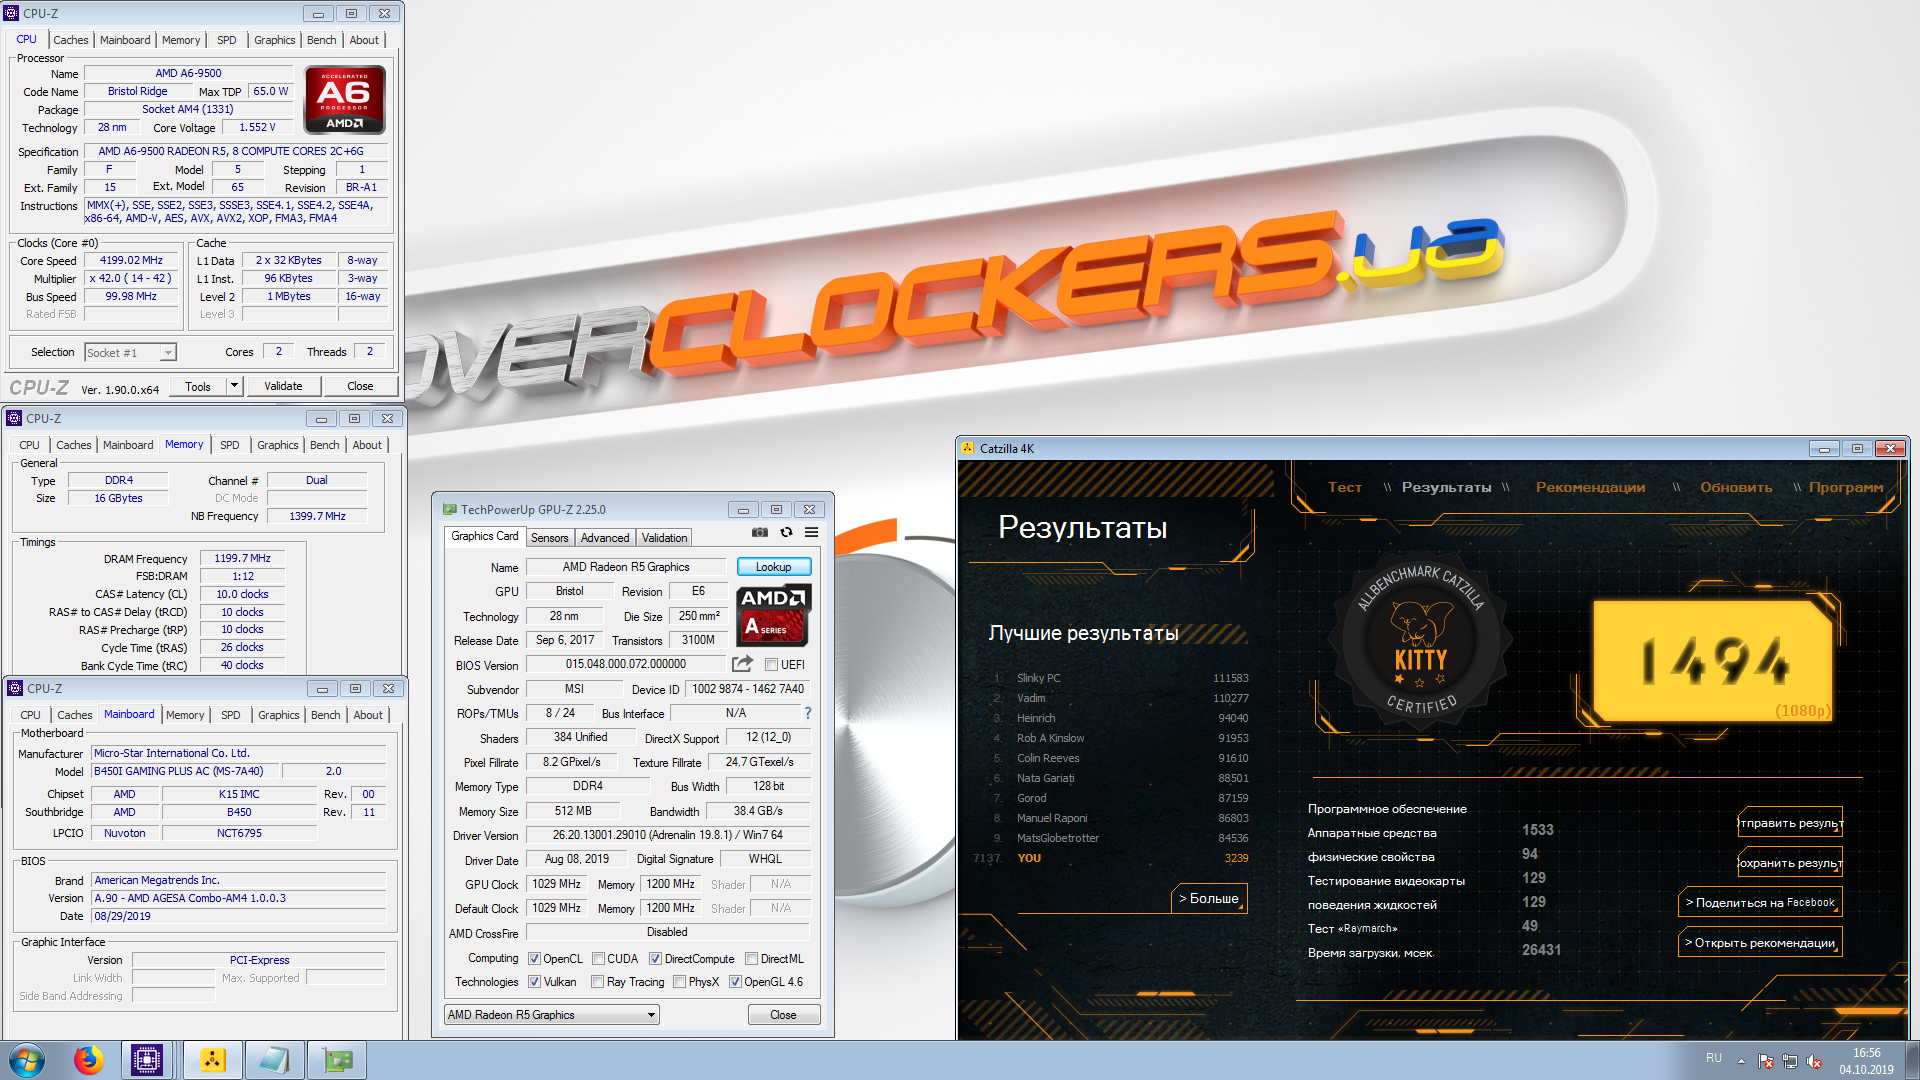The height and width of the screenshot is (1080, 1920).
Task: Switch to GPU-Z via green card taskbar icon
Action: (337, 1060)
